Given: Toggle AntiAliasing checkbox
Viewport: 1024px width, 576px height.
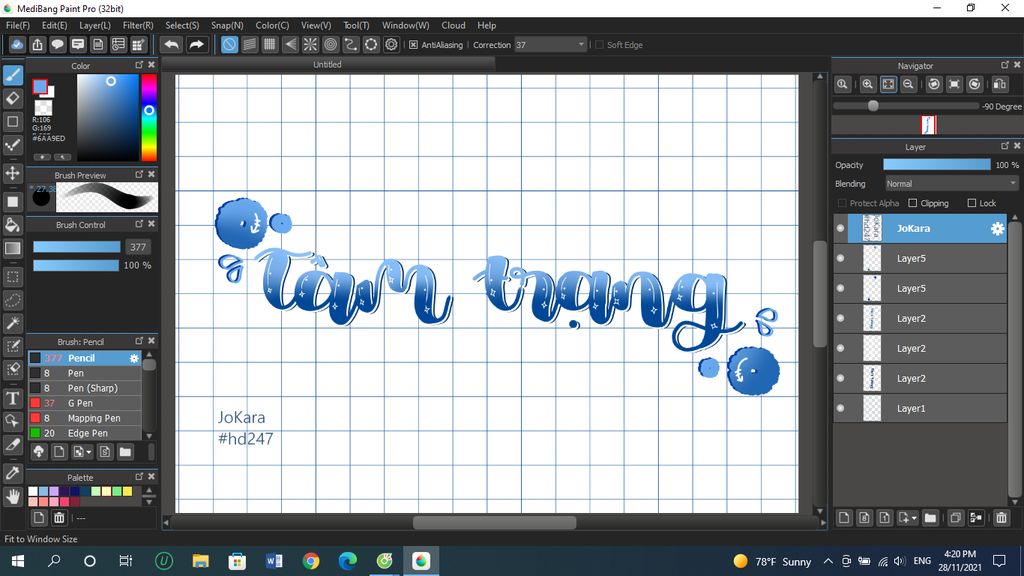Looking at the screenshot, I should click(413, 44).
